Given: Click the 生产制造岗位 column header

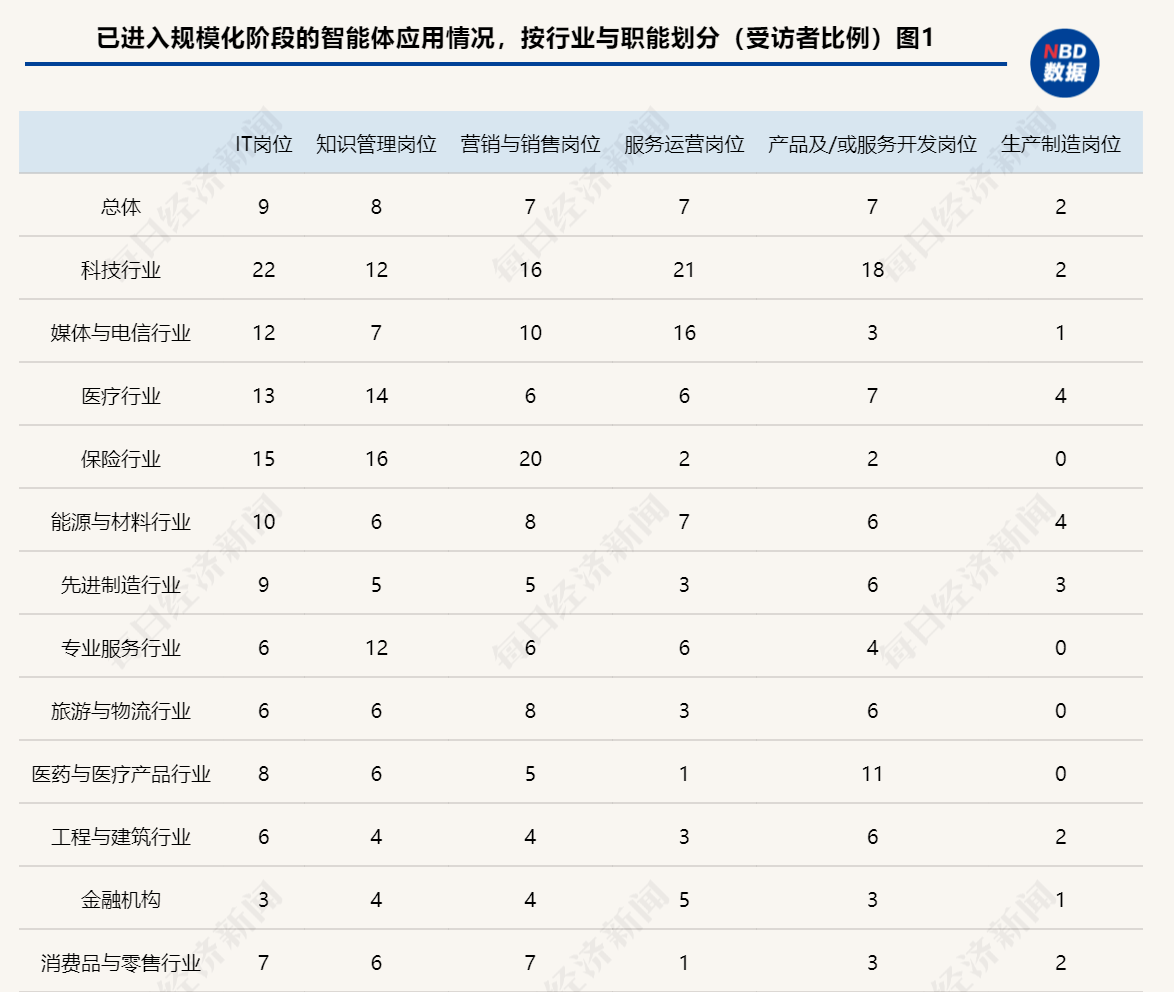Looking at the screenshot, I should coord(1060,144).
